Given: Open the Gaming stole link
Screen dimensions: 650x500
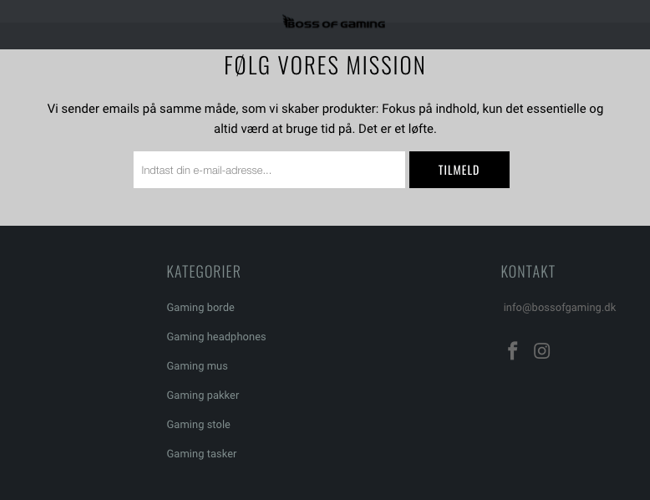Looking at the screenshot, I should point(198,424).
